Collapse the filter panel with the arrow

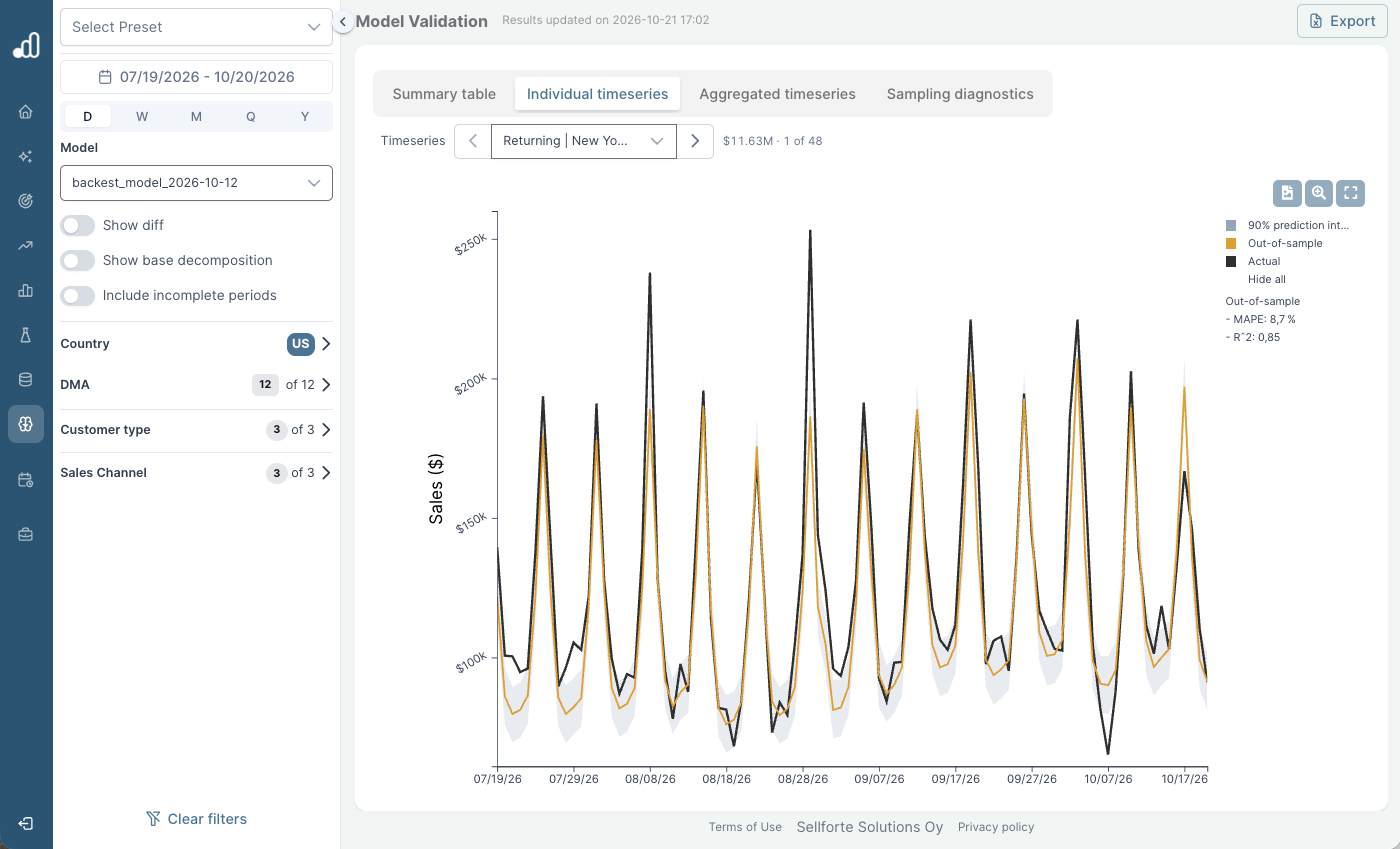pyautogui.click(x=343, y=21)
